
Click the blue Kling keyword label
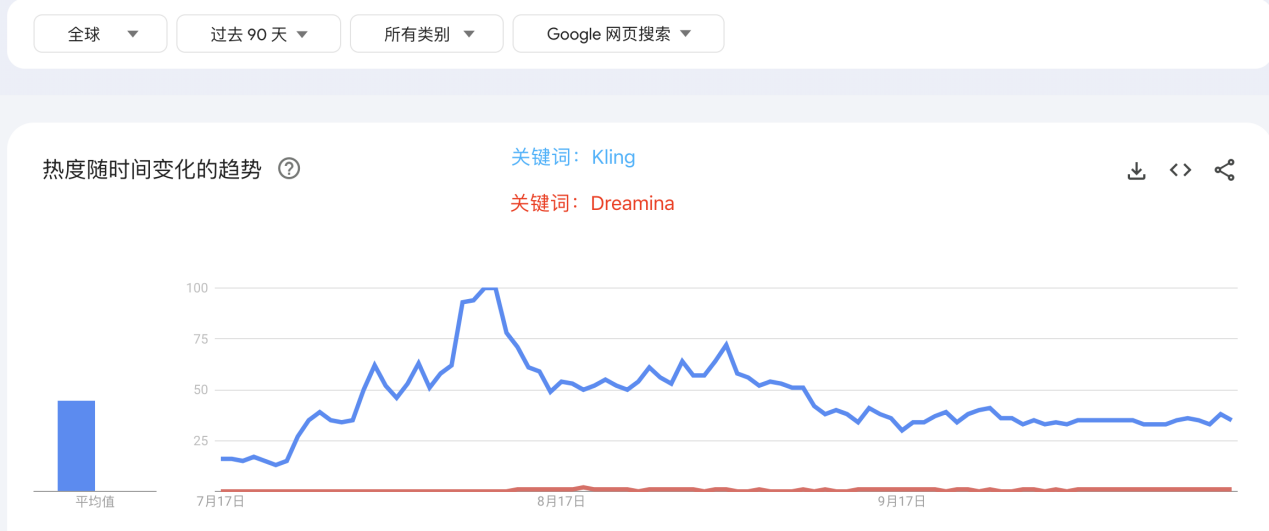pyautogui.click(x=573, y=157)
